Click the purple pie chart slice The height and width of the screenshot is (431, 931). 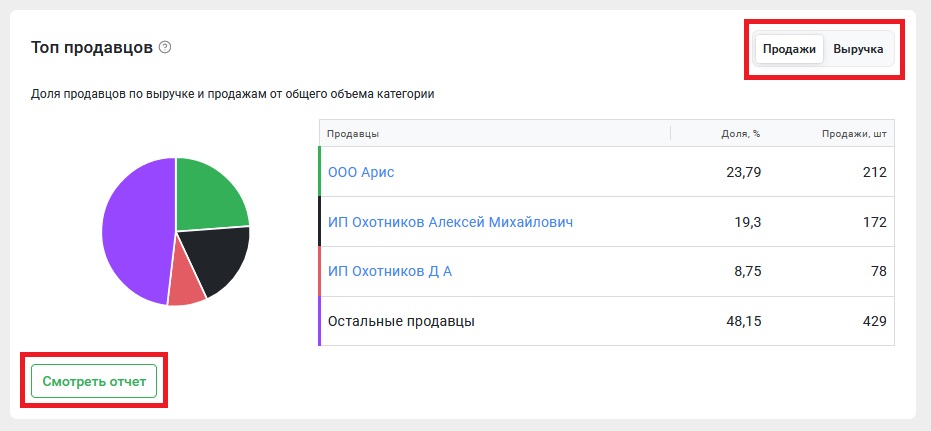coord(136,232)
